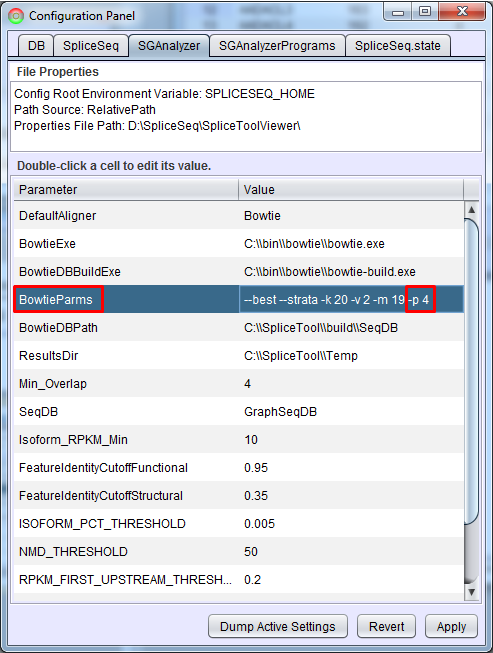Click the scrollbar down arrow

471,592
